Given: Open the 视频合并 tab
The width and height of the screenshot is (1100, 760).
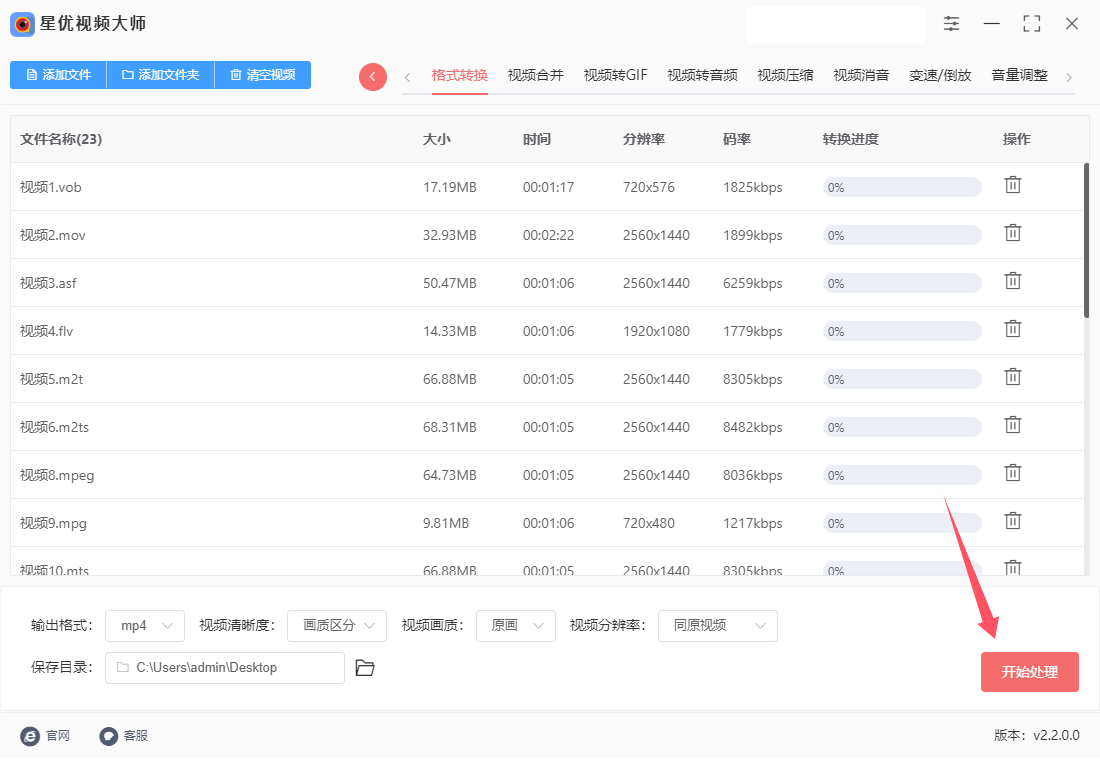Looking at the screenshot, I should [535, 75].
